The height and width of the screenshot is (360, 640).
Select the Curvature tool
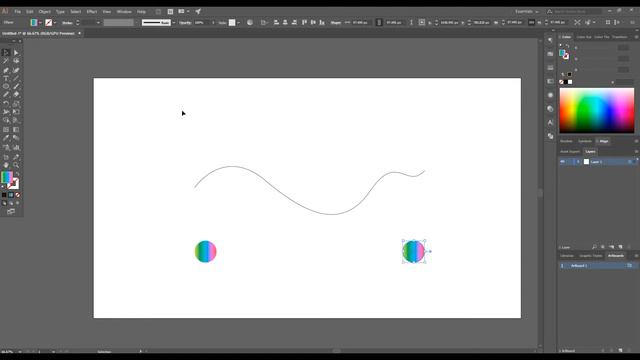click(16, 70)
